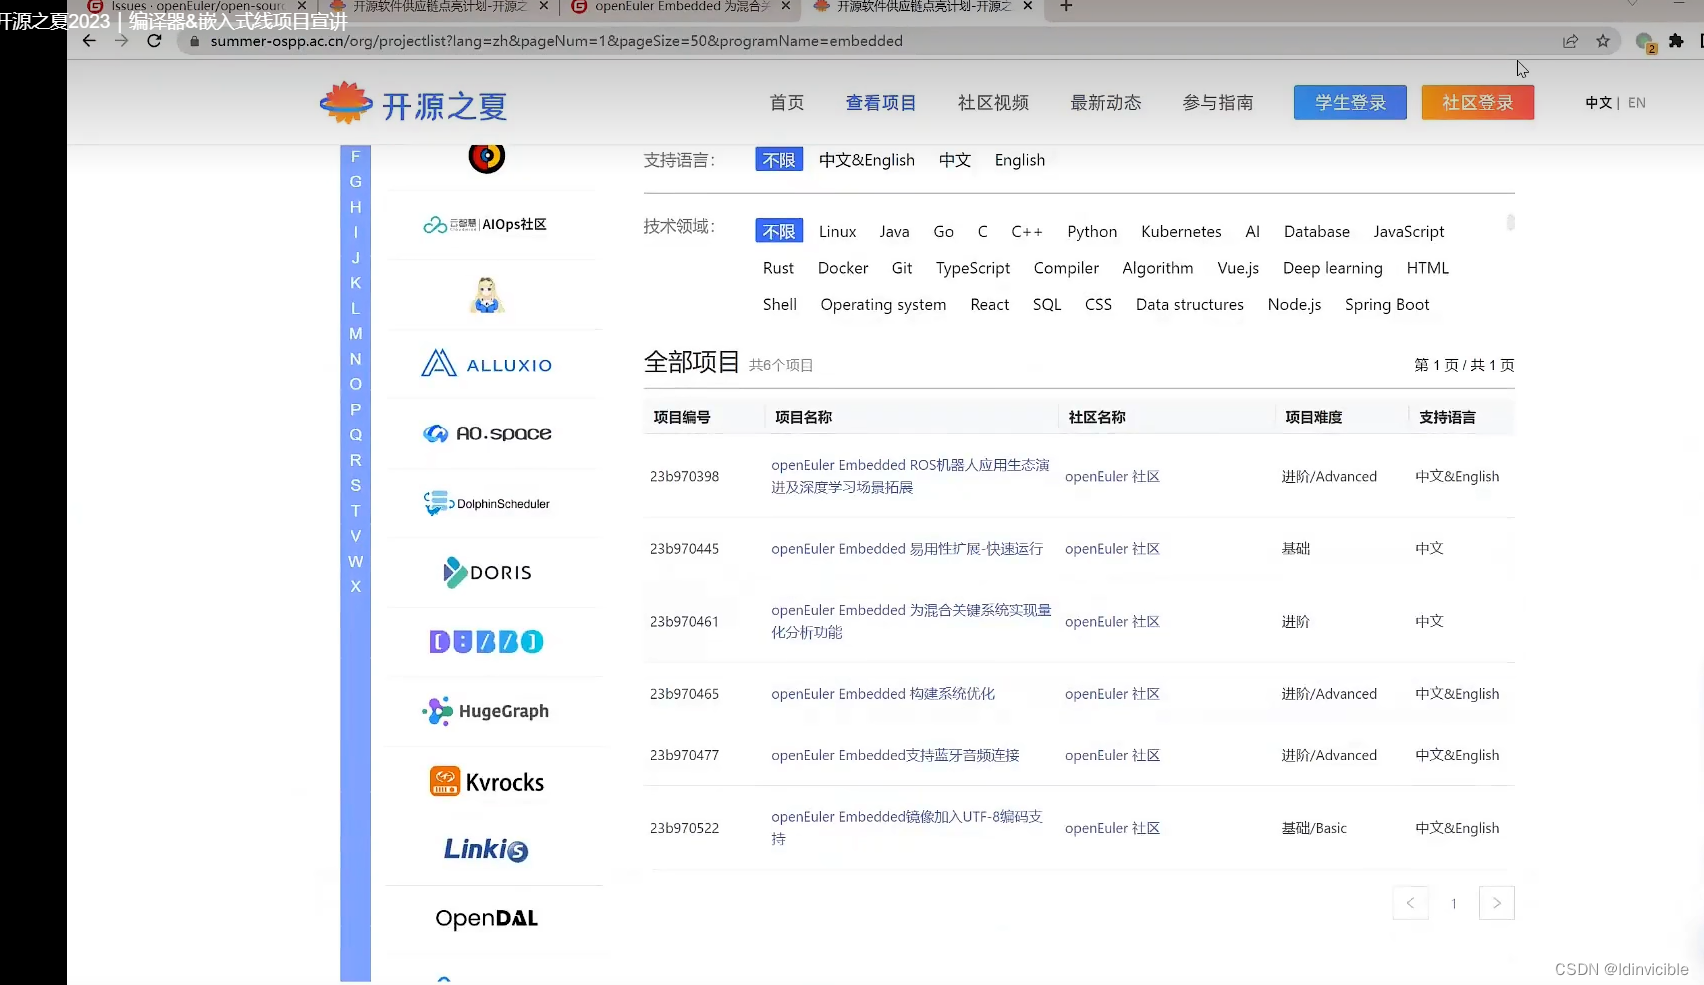
Task: Open project openEuler Embedded支持蓝牙音频连接
Action: (x=895, y=755)
